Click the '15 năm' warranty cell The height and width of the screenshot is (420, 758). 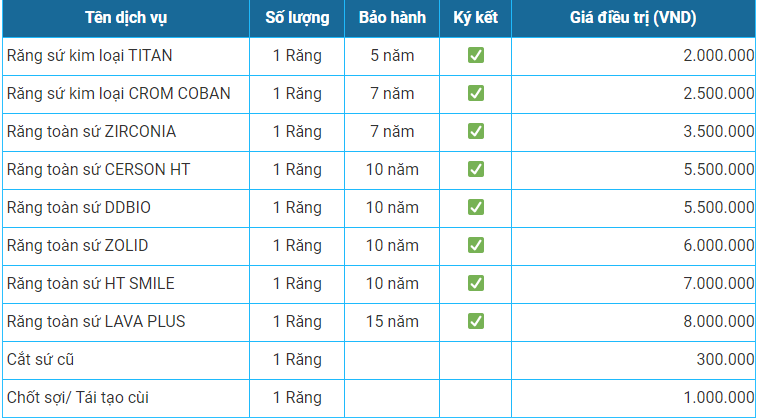[x=392, y=322]
